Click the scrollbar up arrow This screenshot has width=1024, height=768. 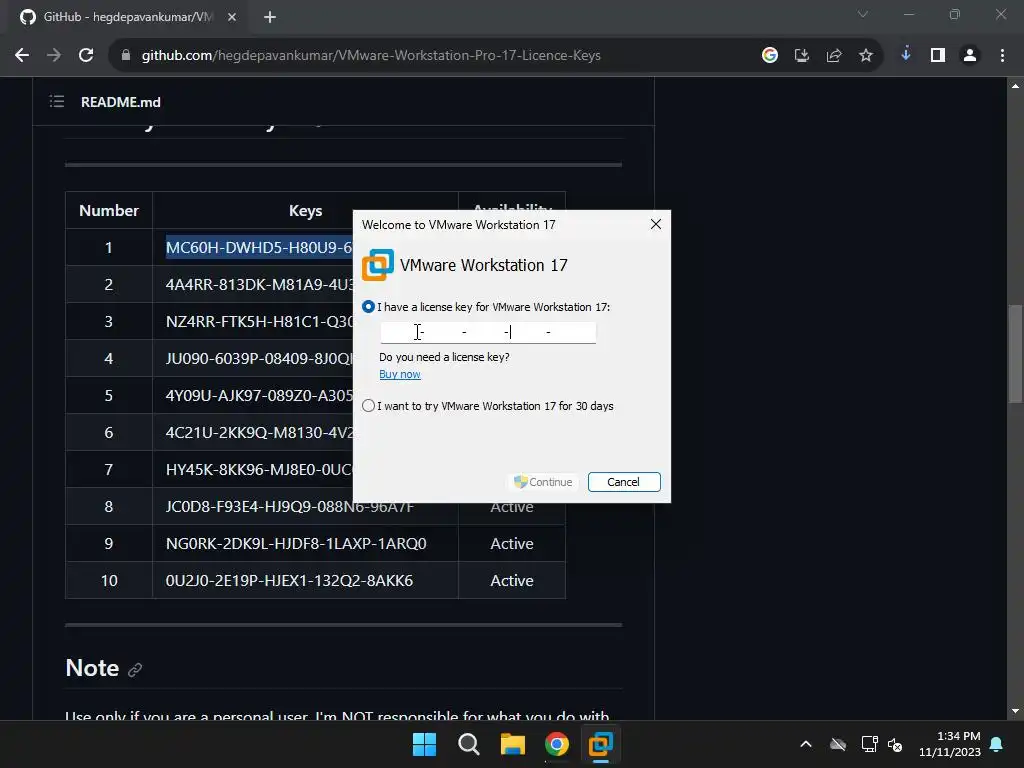tap(1015, 86)
